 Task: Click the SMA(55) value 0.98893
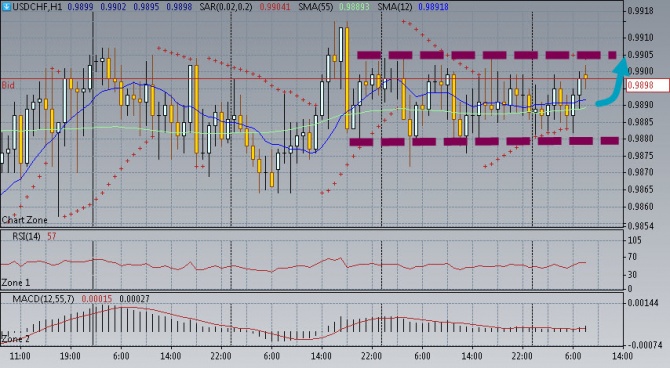coord(354,7)
